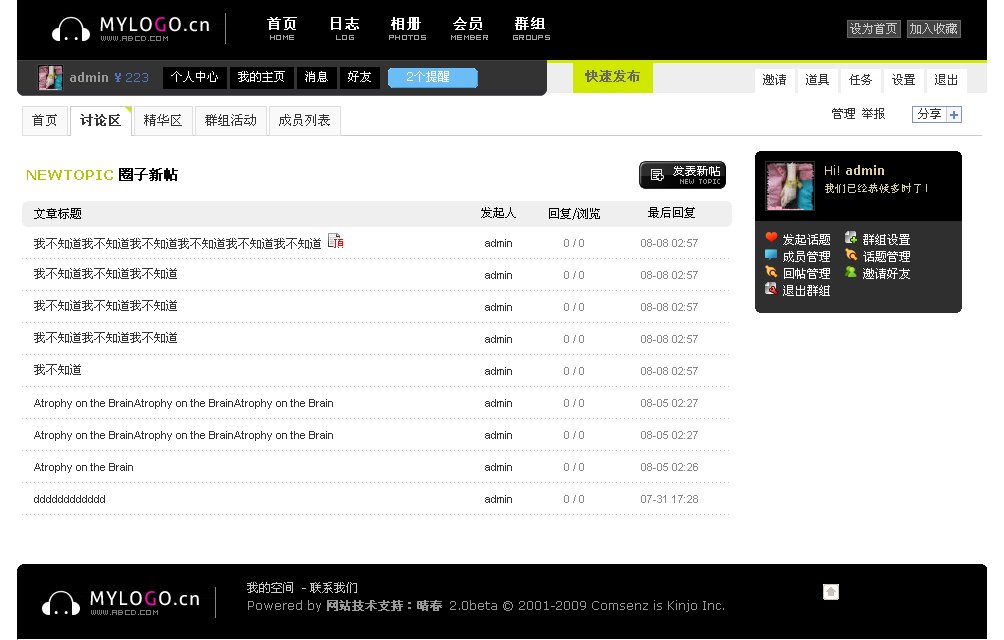Click the 设为首页 button
The width and height of the screenshot is (1004, 640).
(x=873, y=29)
